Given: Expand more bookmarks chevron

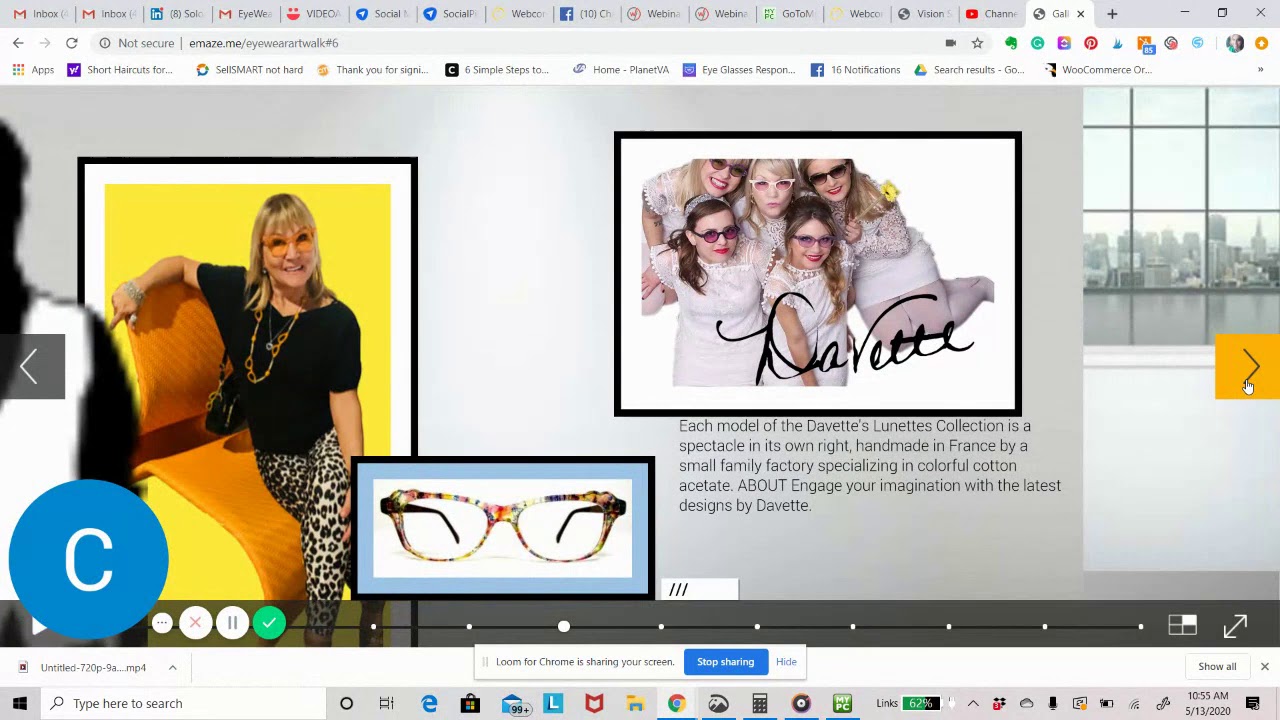Looking at the screenshot, I should click(1260, 70).
